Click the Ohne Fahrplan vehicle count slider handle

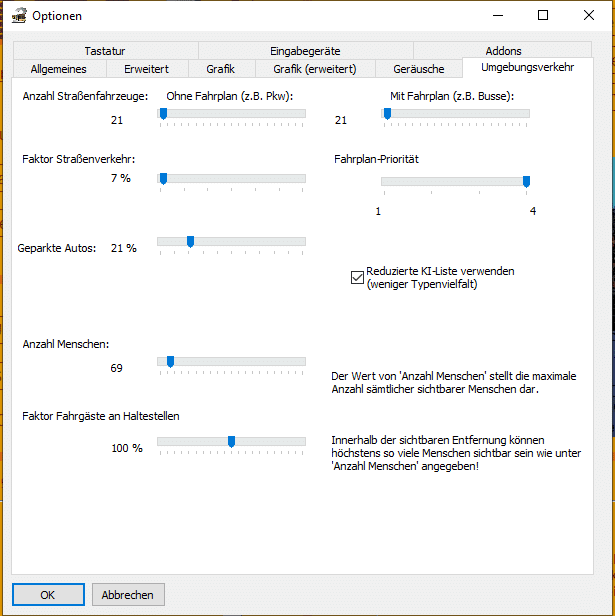pos(163,115)
